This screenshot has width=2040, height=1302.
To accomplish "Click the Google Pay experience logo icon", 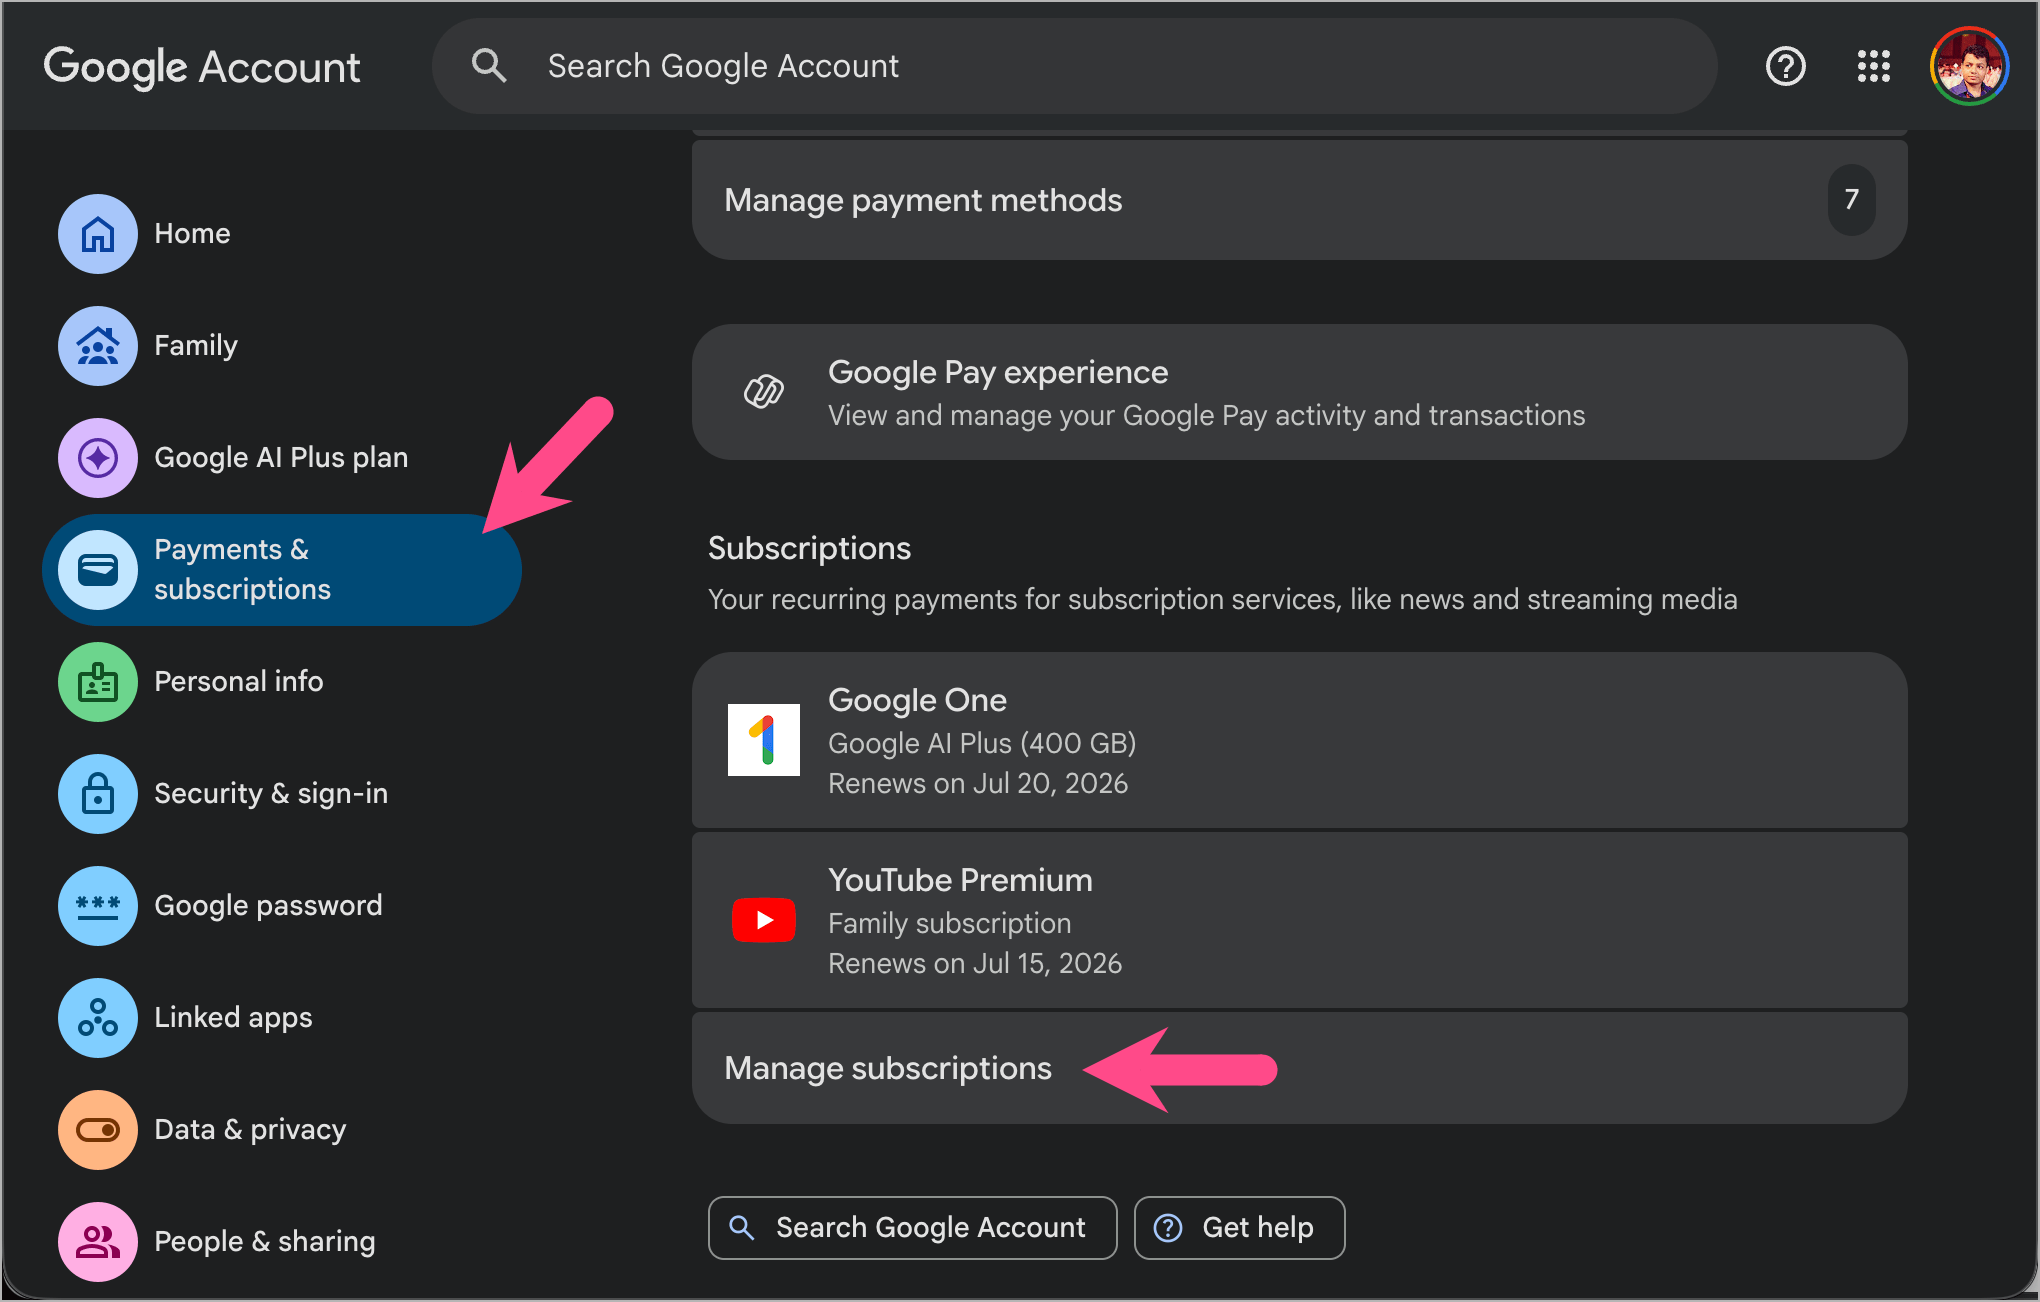I will (764, 392).
